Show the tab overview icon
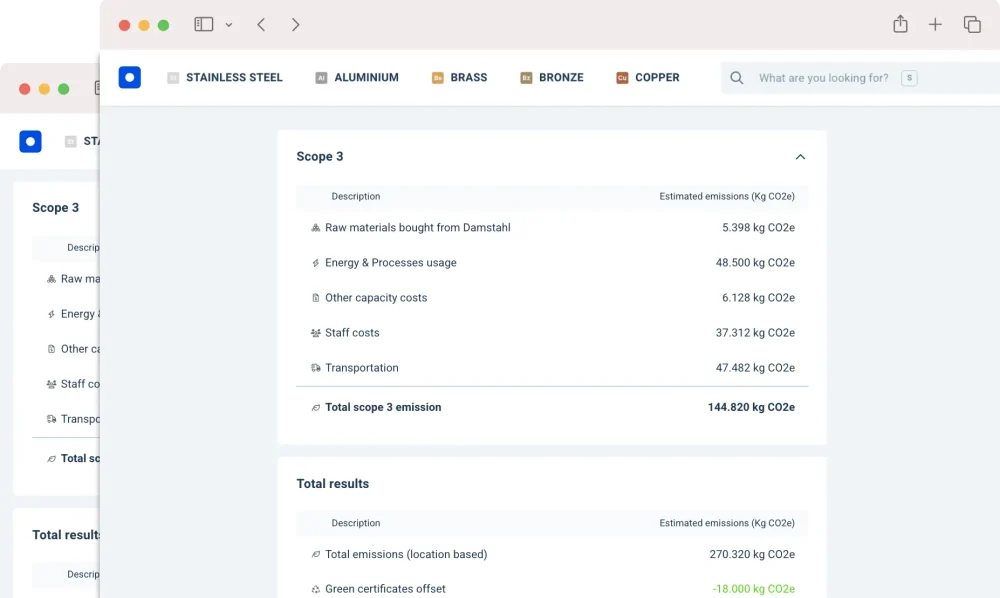1000x598 pixels. click(x=971, y=24)
